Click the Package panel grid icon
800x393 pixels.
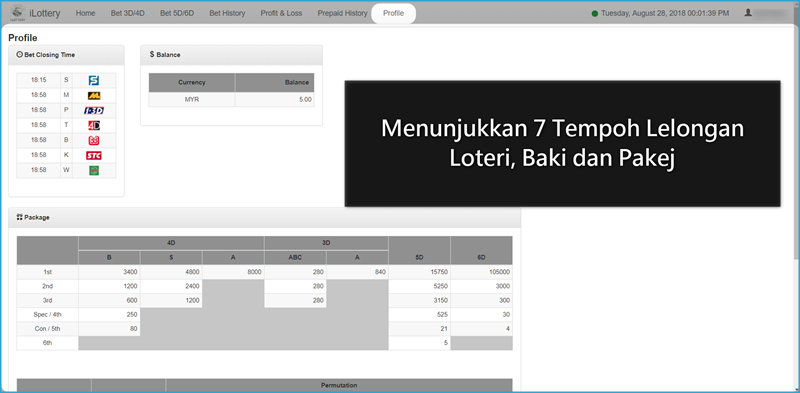pos(19,217)
